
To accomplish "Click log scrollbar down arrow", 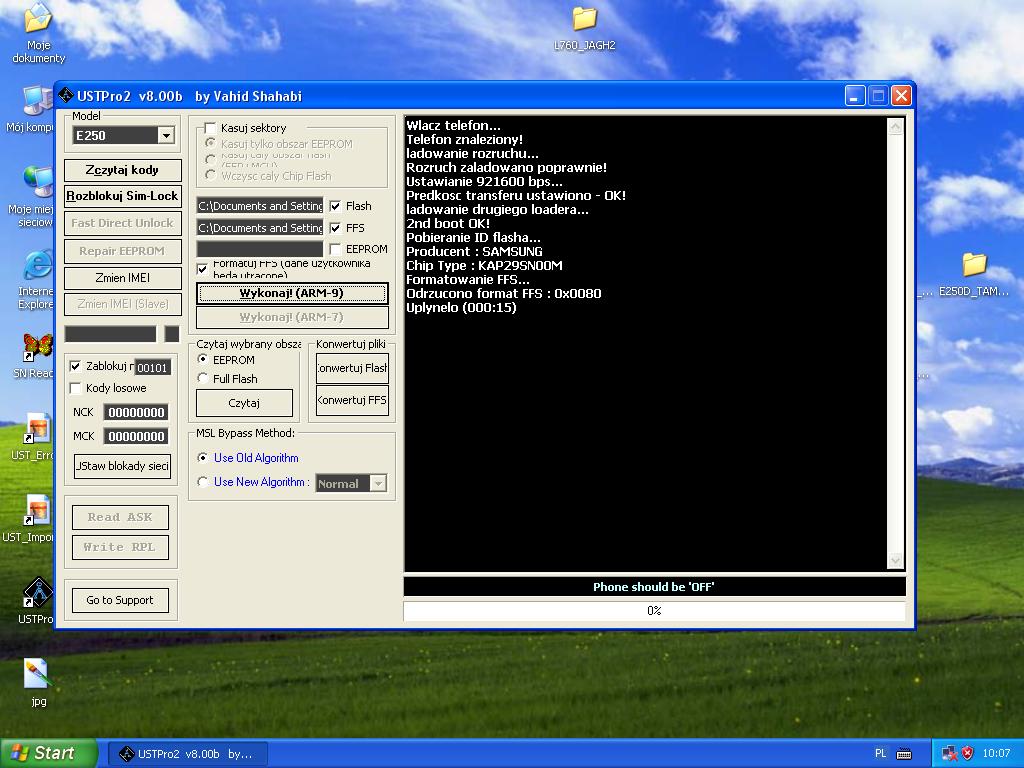I will tap(895, 560).
